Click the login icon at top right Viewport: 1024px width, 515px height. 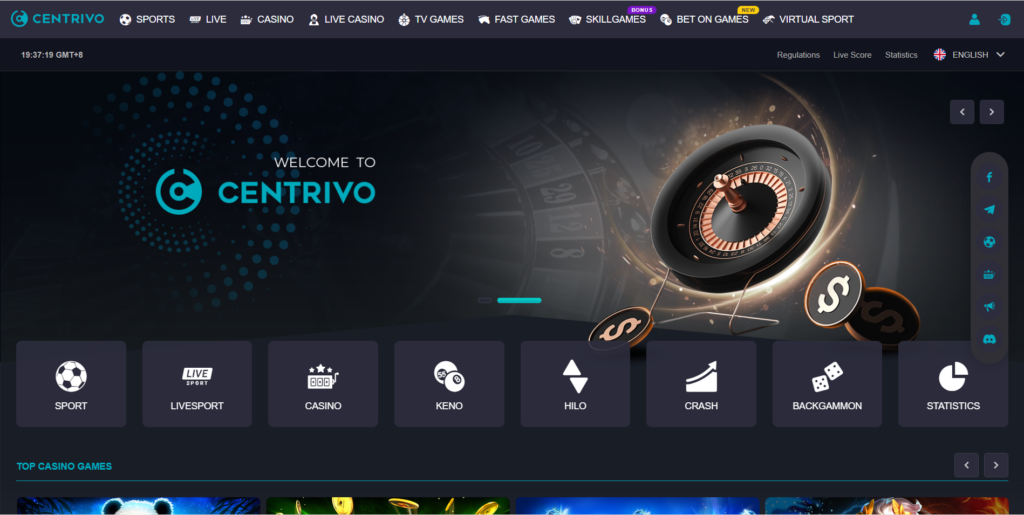[x=1004, y=19]
